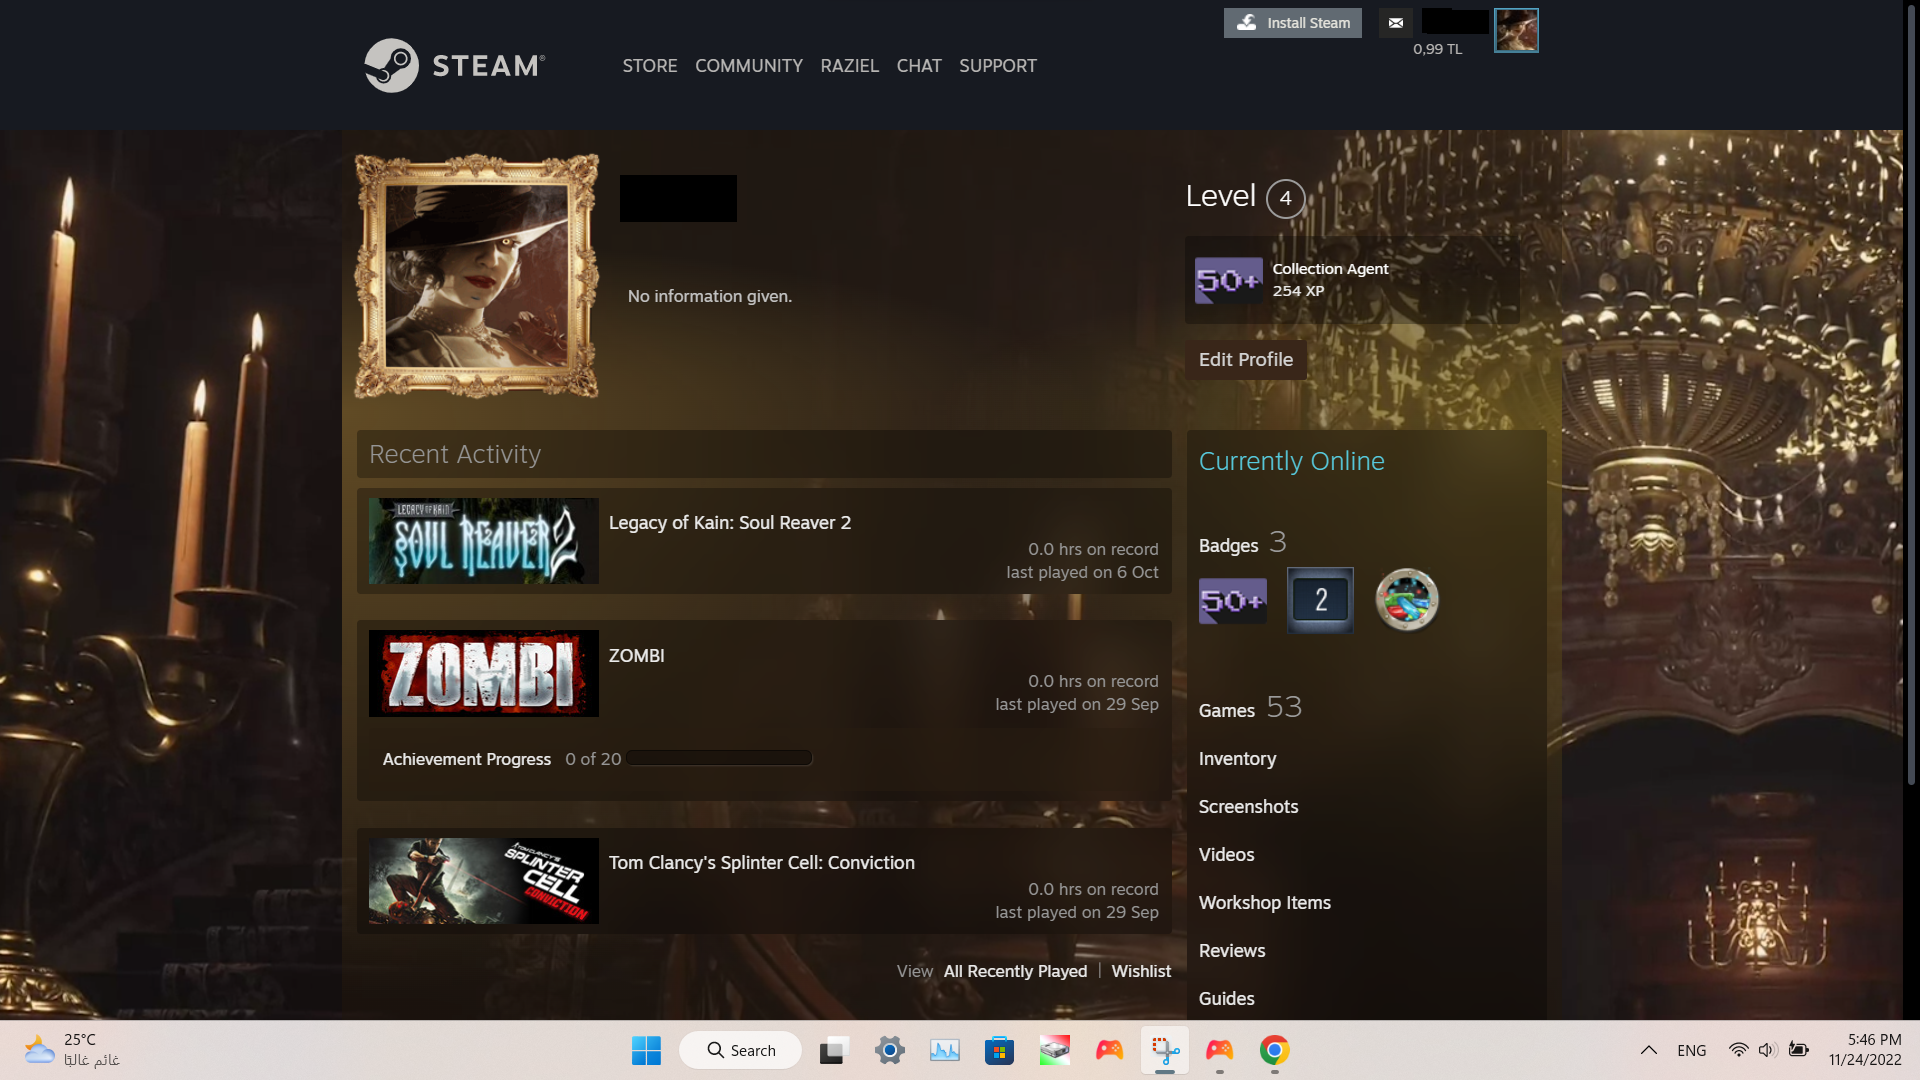Open Settings gear app on taskbar
The height and width of the screenshot is (1080, 1920).
(889, 1050)
